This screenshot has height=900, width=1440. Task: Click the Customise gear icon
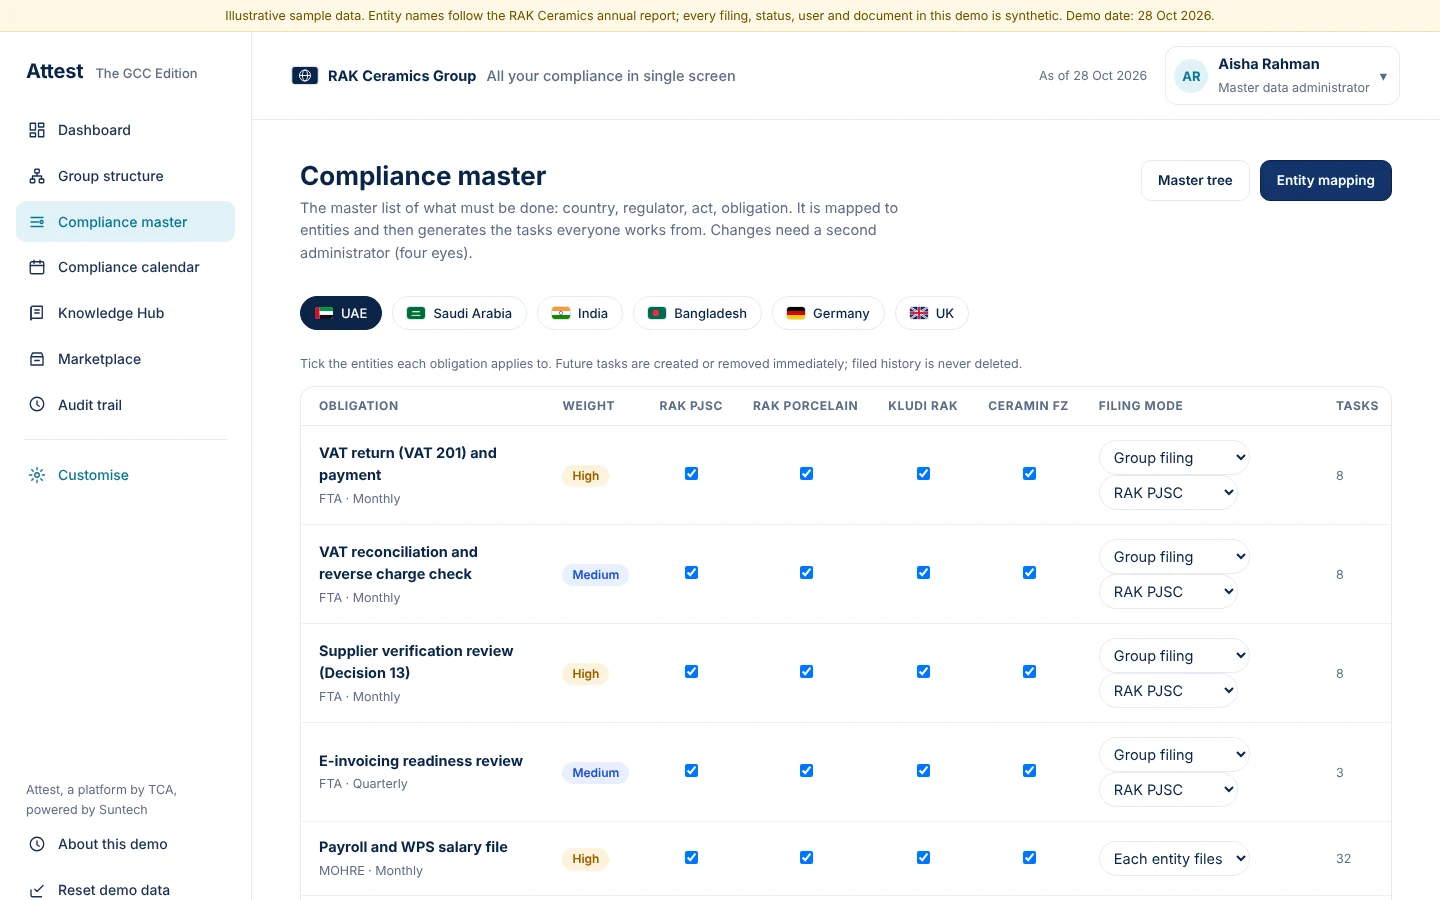pos(37,475)
